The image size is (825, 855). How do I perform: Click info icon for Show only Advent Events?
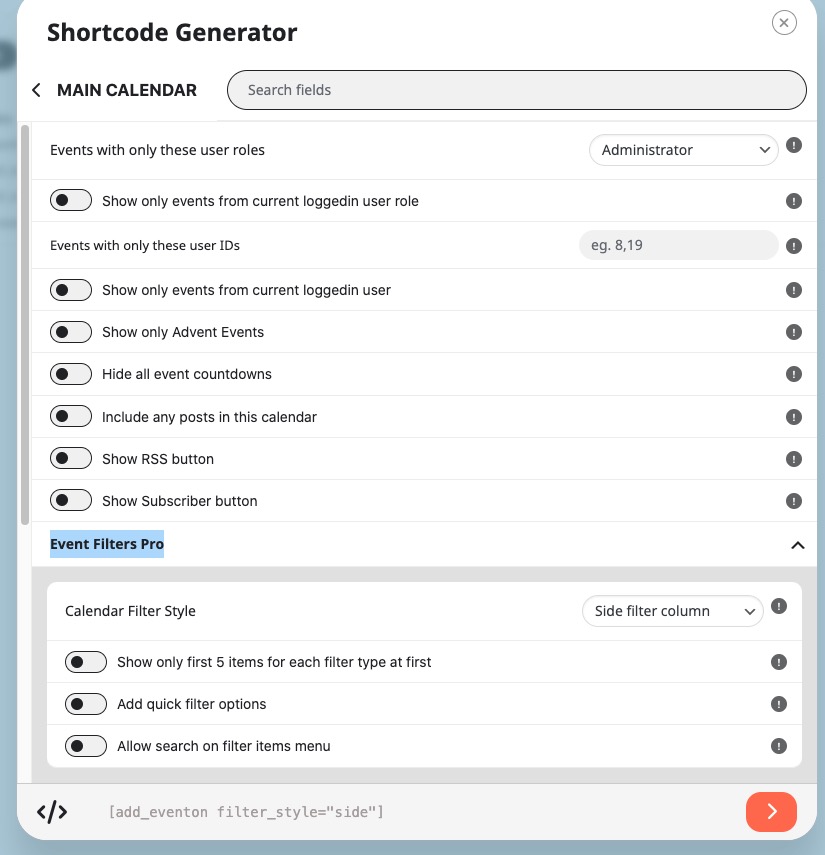click(x=793, y=332)
